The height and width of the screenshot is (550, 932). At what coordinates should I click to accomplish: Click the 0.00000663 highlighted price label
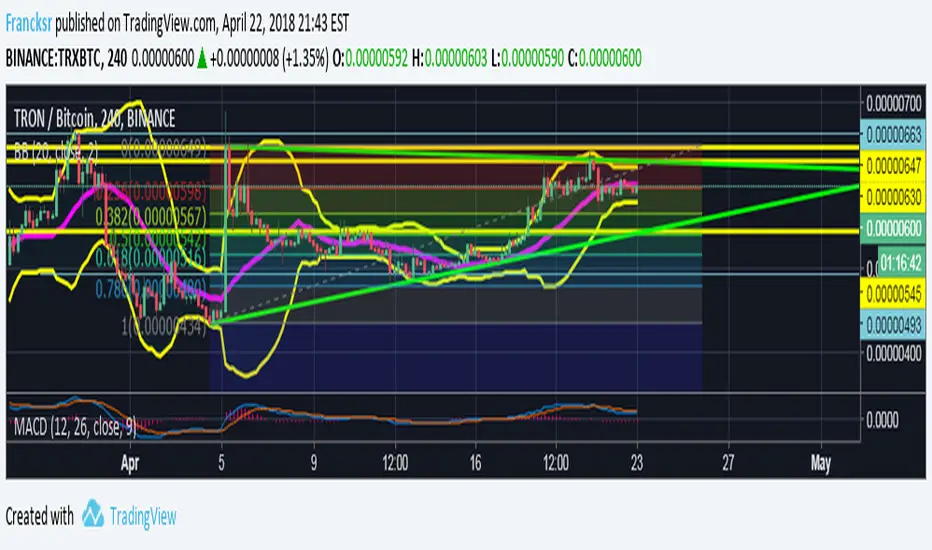tap(893, 135)
